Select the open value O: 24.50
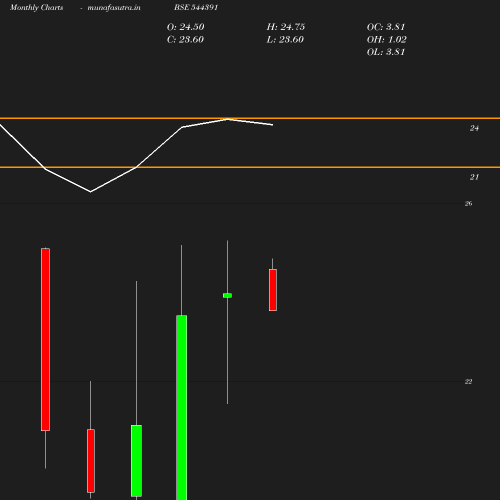The image size is (500, 500). pyautogui.click(x=185, y=27)
